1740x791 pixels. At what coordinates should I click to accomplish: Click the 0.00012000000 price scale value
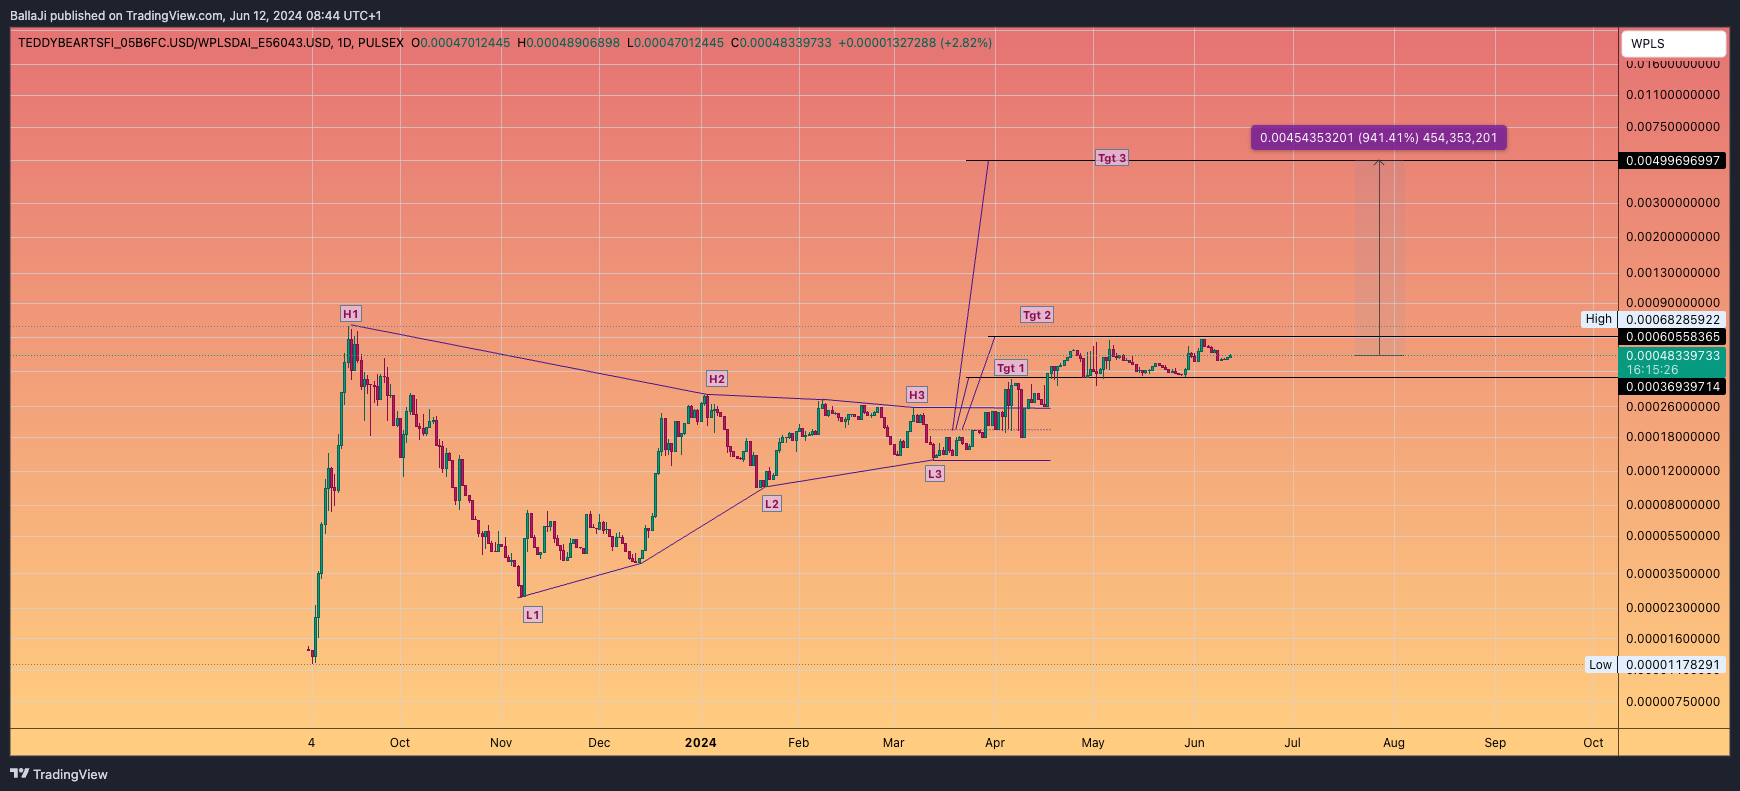coord(1673,471)
